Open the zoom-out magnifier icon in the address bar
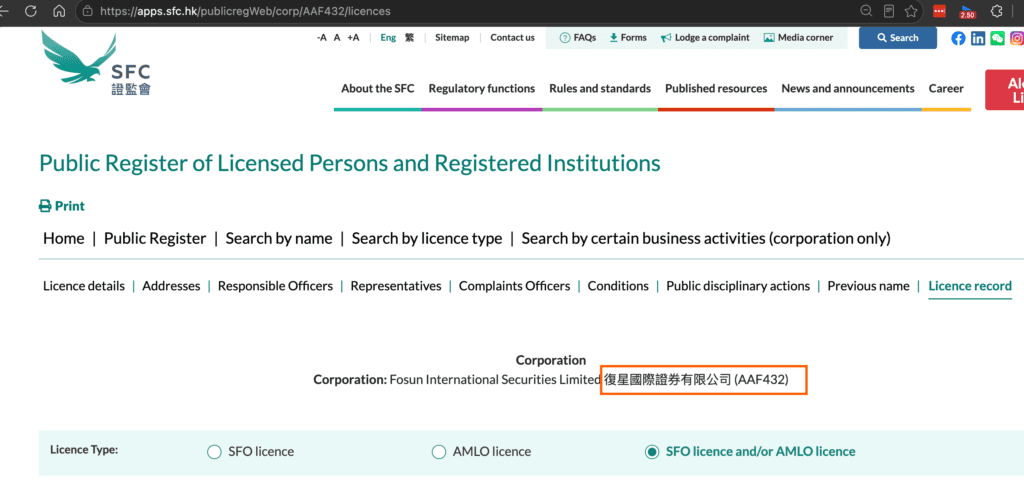This screenshot has height=497, width=1024. tap(867, 11)
